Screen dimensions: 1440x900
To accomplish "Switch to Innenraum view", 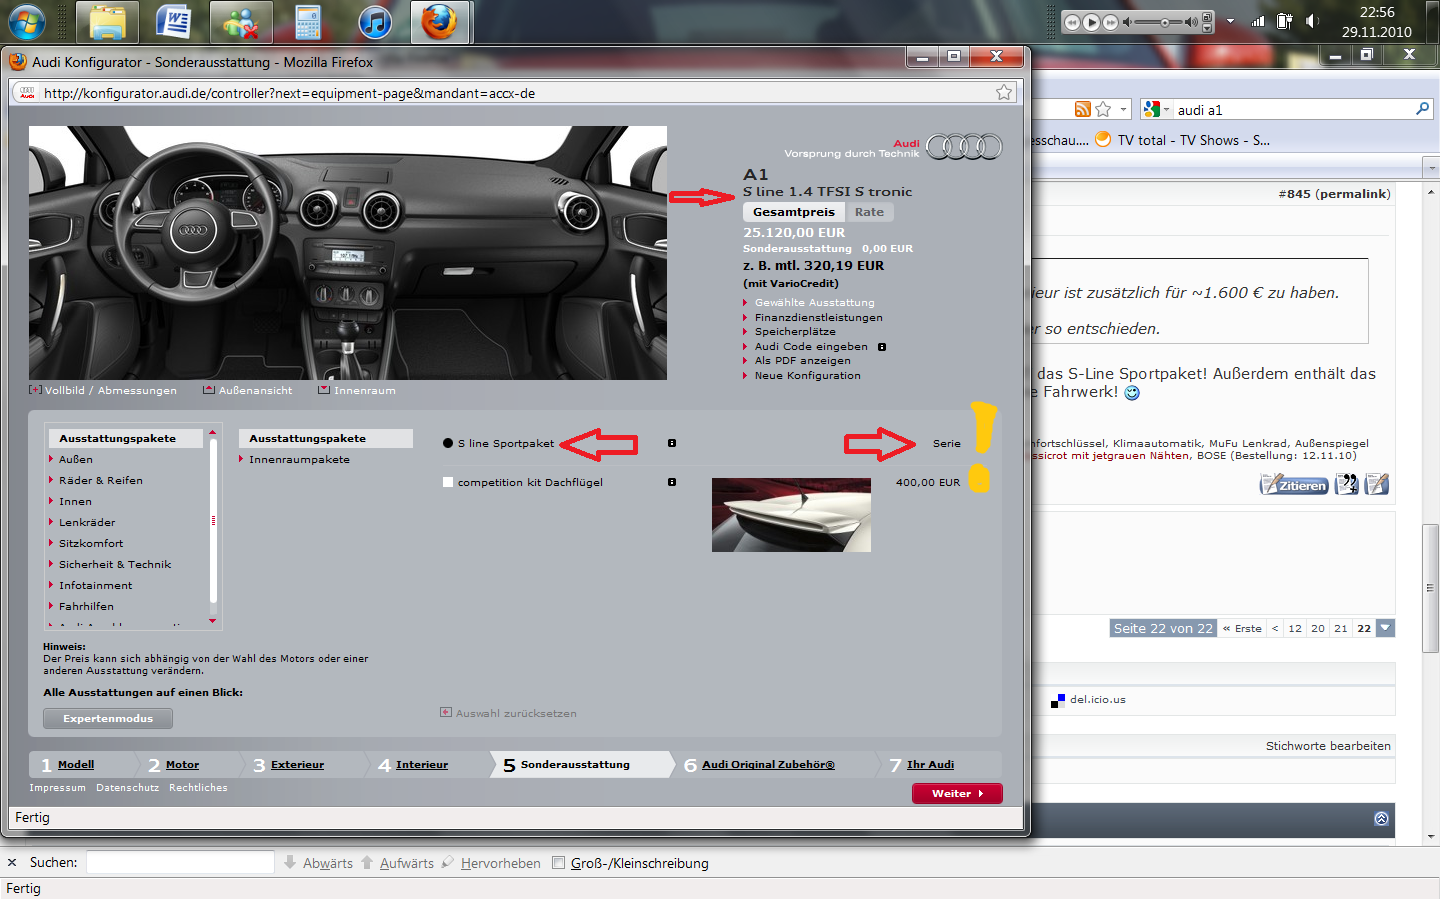I will [357, 390].
